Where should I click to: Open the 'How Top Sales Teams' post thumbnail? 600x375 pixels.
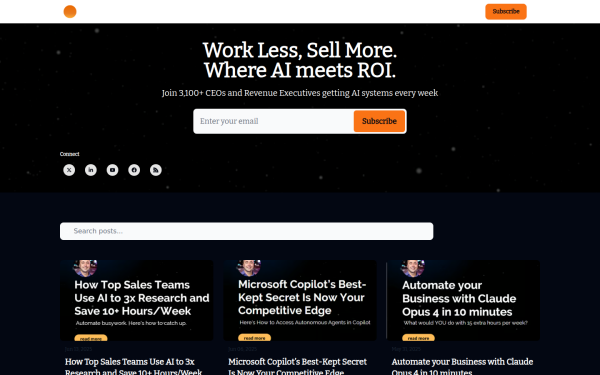137,300
